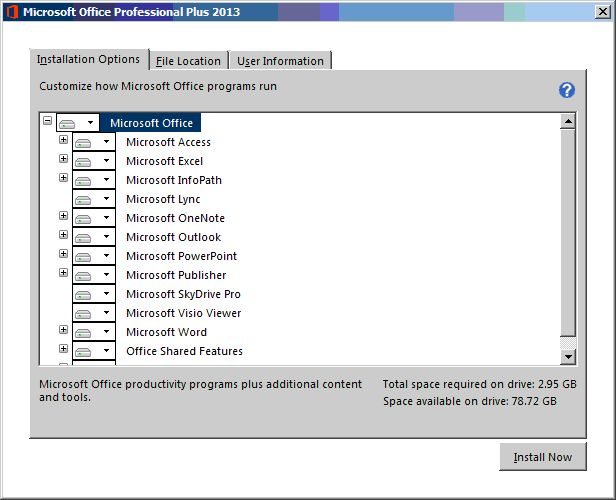The width and height of the screenshot is (616, 500).
Task: Select the Microsoft Word tree label
Action: tap(167, 332)
